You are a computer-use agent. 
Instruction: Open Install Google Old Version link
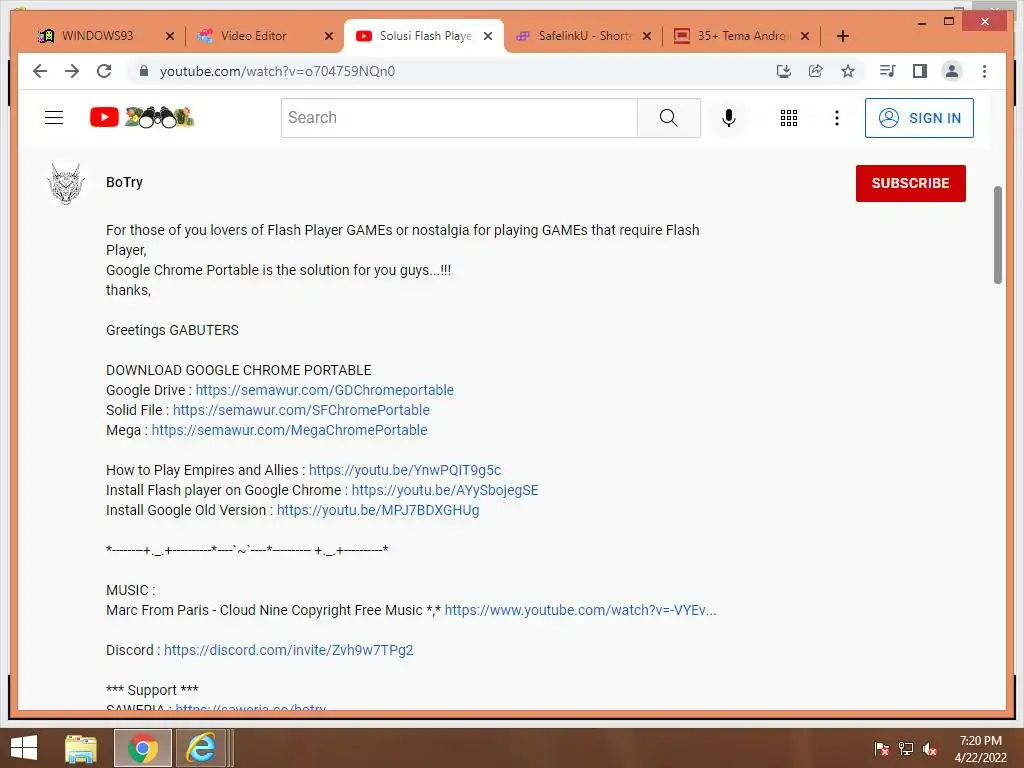[378, 510]
